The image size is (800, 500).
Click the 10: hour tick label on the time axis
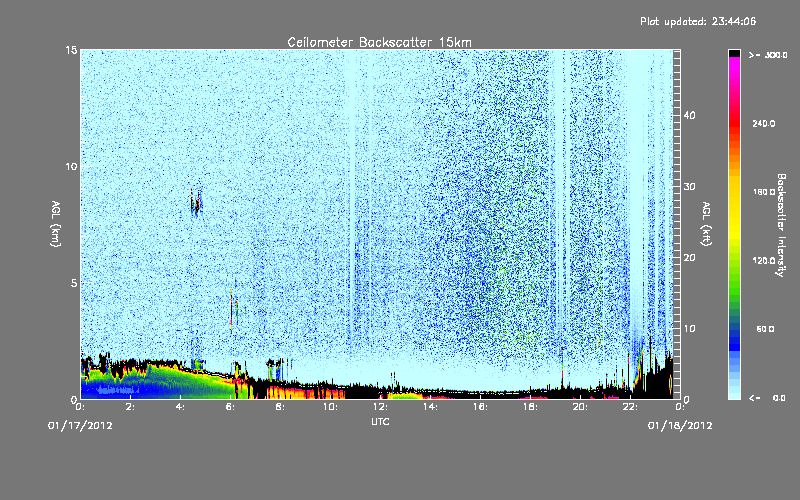(330, 407)
